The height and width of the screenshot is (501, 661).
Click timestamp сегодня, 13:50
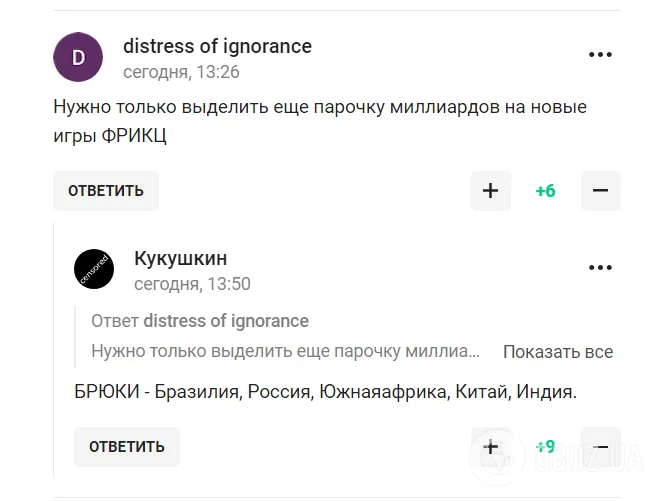(x=192, y=284)
